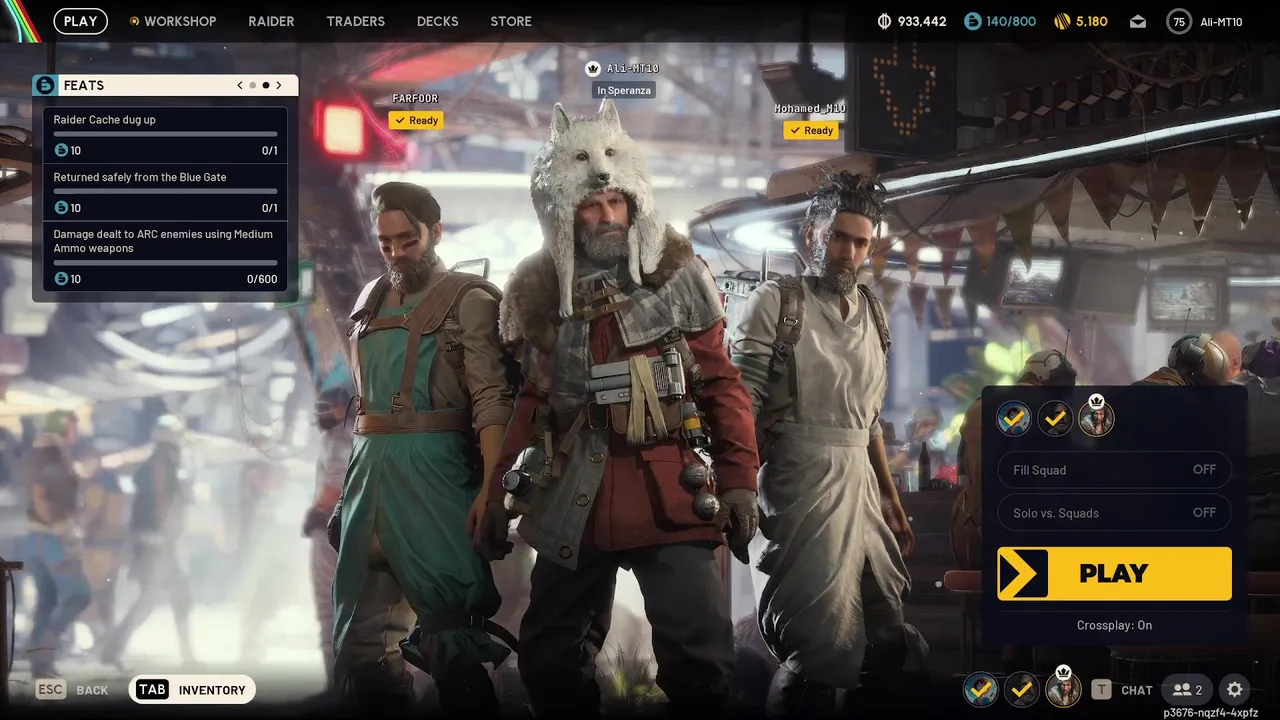Viewport: 1280px width, 720px height.
Task: Click the Raider Cache feat progress bar
Action: tap(166, 134)
